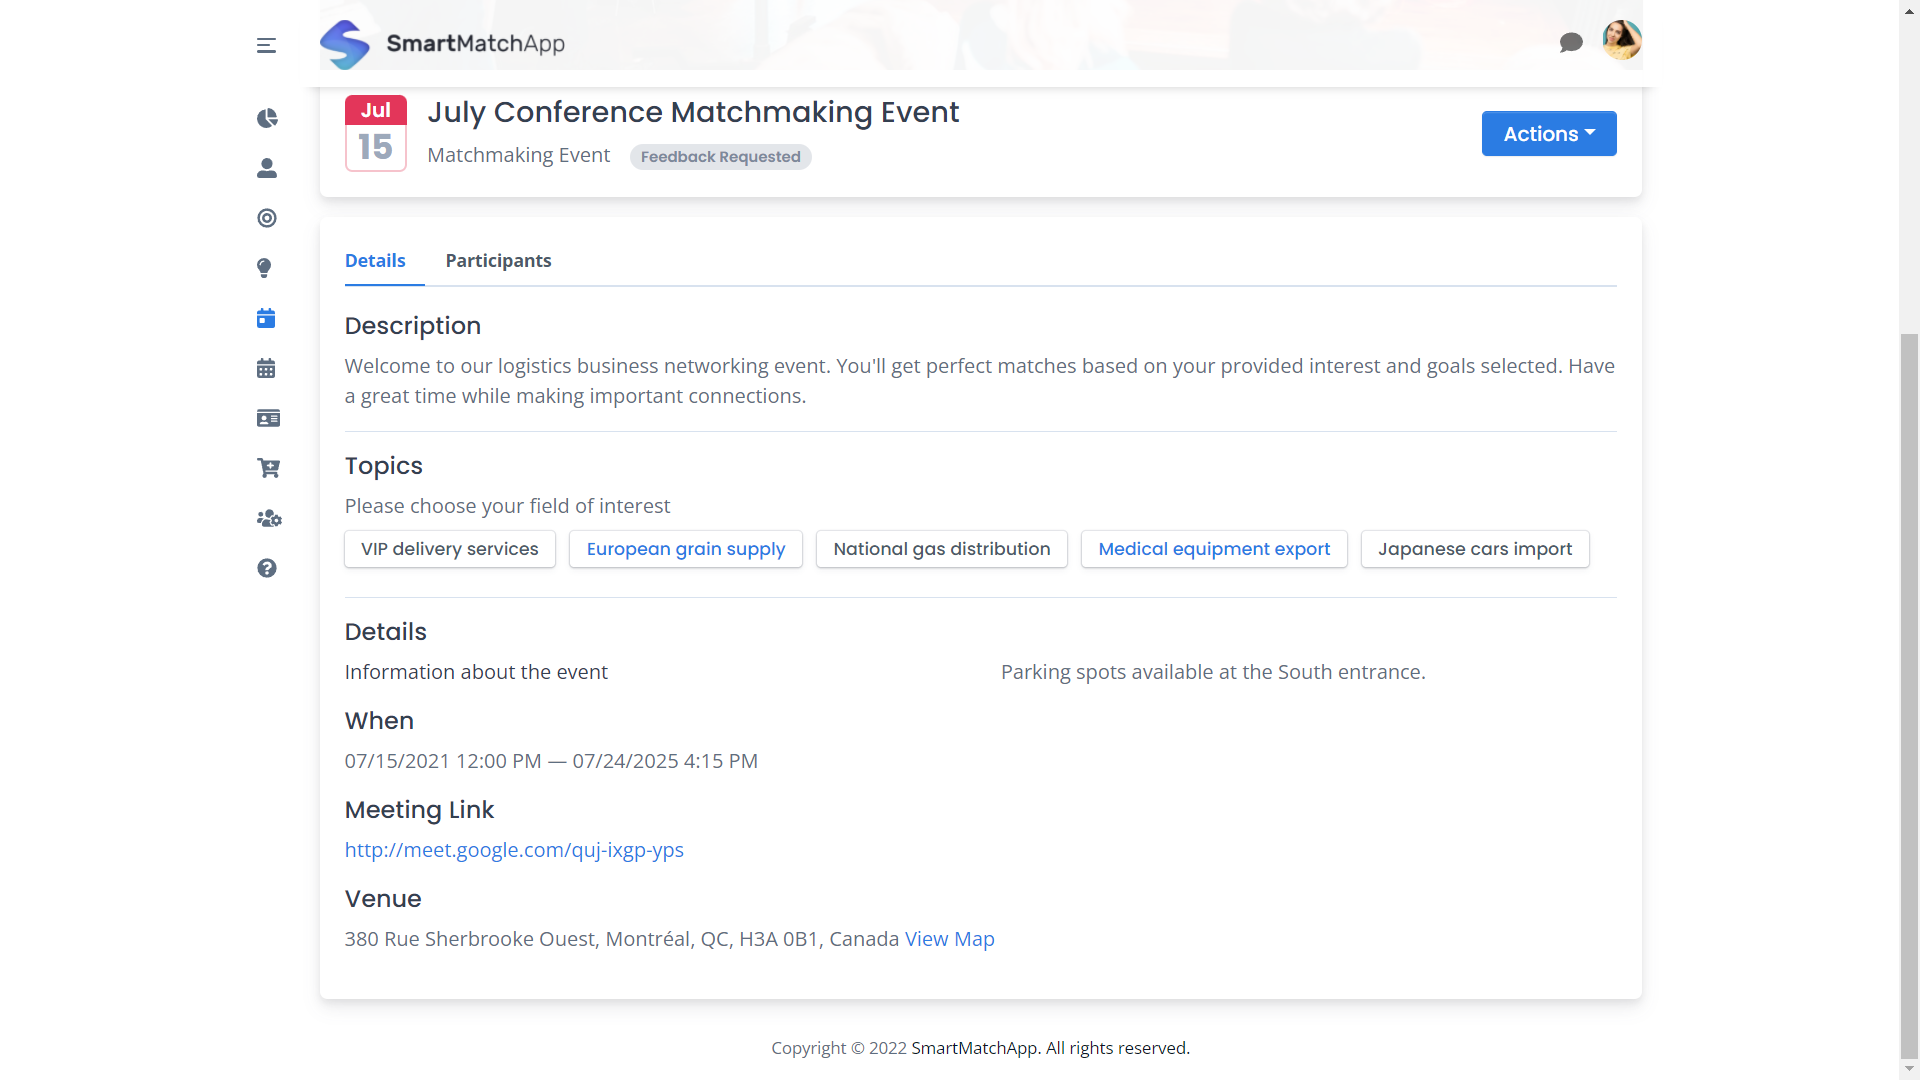This screenshot has height=1080, width=1920.
Task: Select the Details tab
Action: [x=375, y=261]
